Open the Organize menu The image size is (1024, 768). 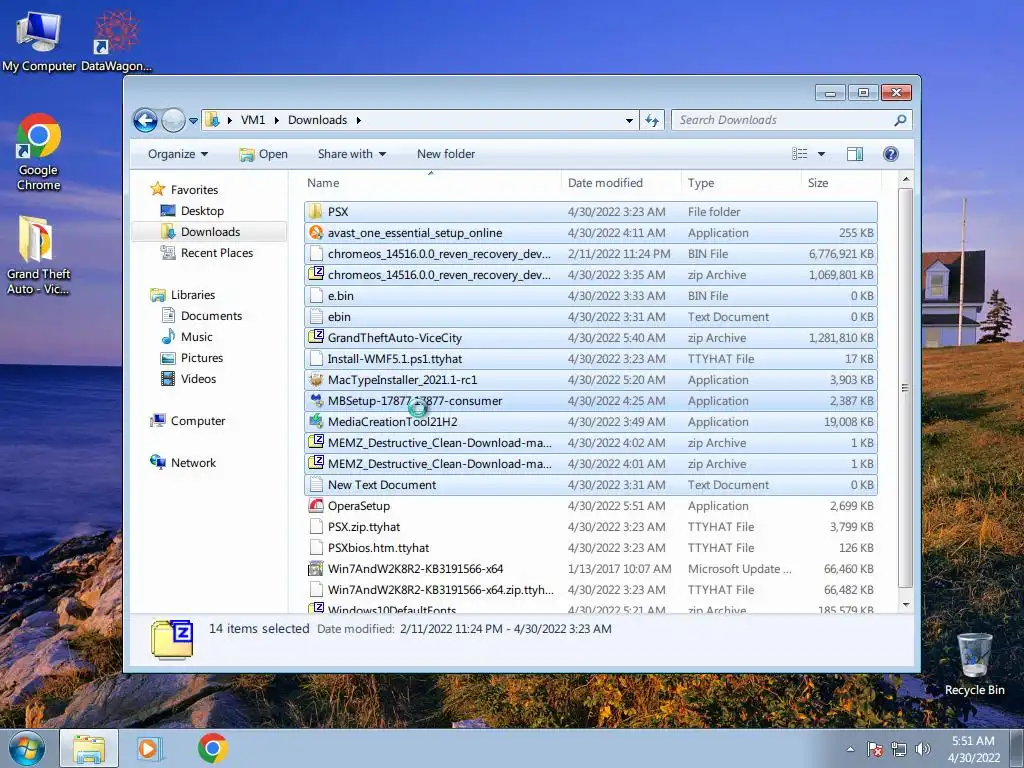click(x=178, y=154)
